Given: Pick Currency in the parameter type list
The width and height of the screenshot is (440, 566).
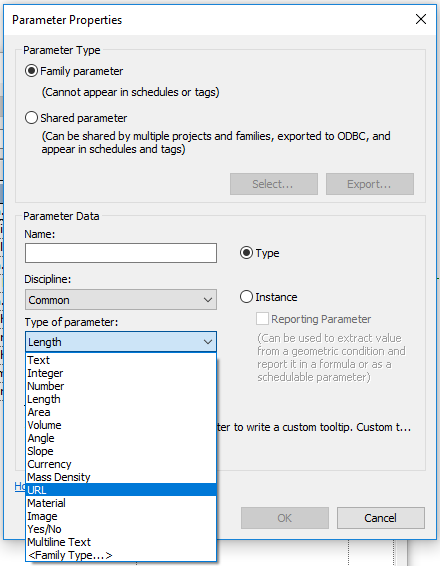Looking at the screenshot, I should [121, 464].
